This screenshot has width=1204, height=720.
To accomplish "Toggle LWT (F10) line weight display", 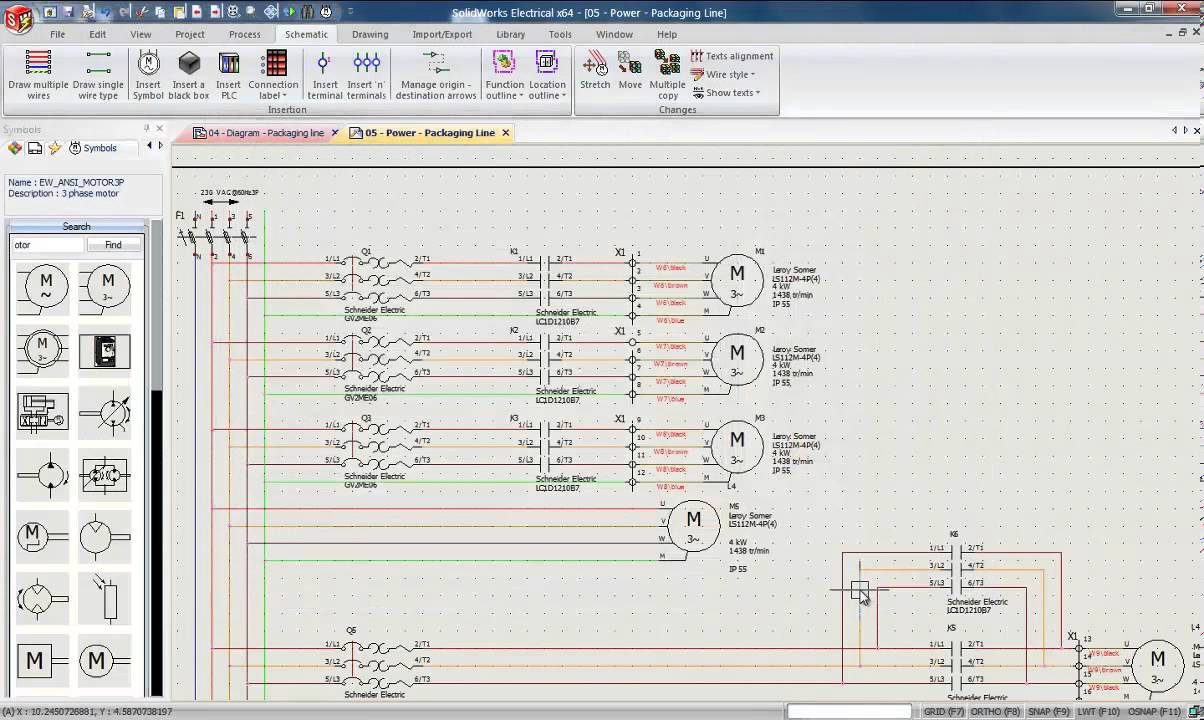I will pyautogui.click(x=1098, y=712).
